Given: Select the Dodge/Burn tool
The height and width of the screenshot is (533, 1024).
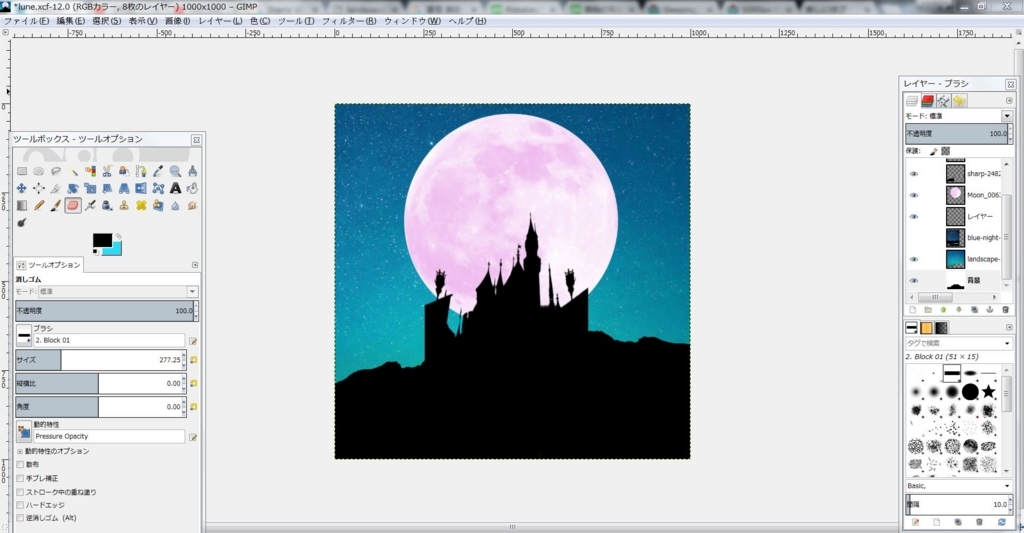Looking at the screenshot, I should (22, 222).
